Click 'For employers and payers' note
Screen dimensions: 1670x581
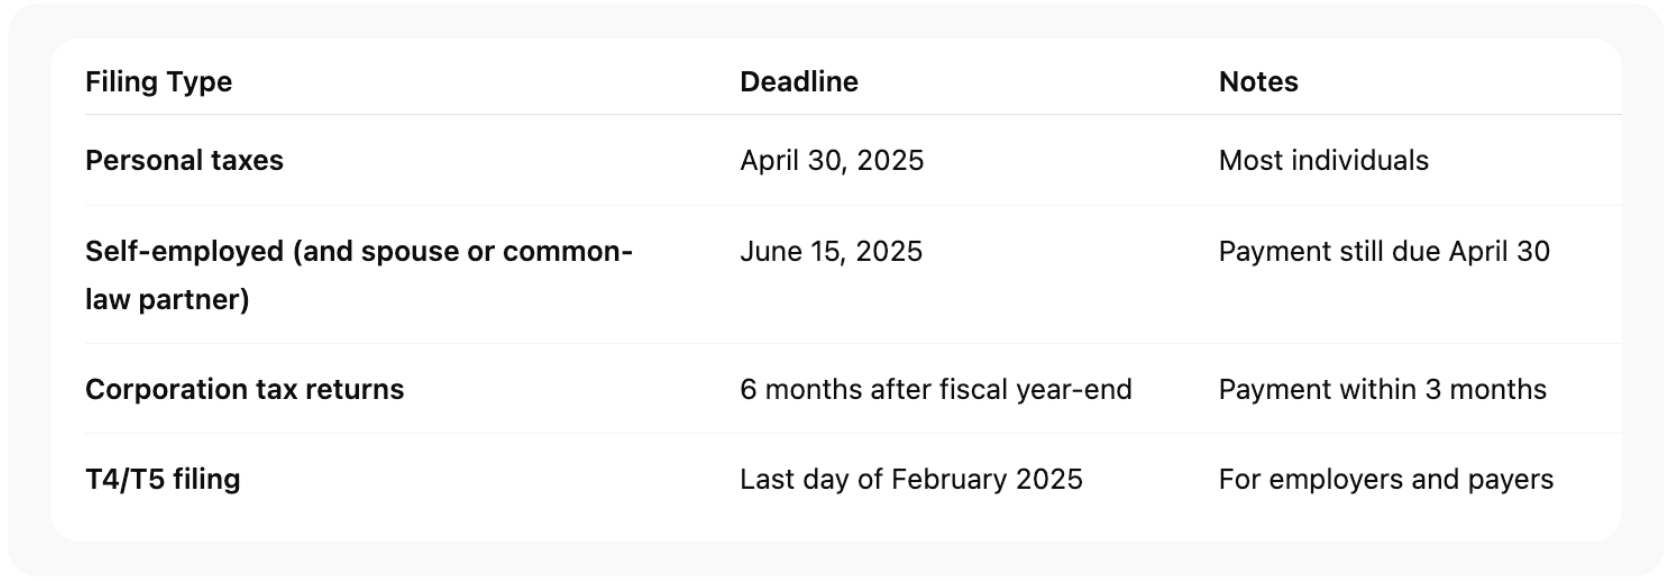coord(1385,479)
